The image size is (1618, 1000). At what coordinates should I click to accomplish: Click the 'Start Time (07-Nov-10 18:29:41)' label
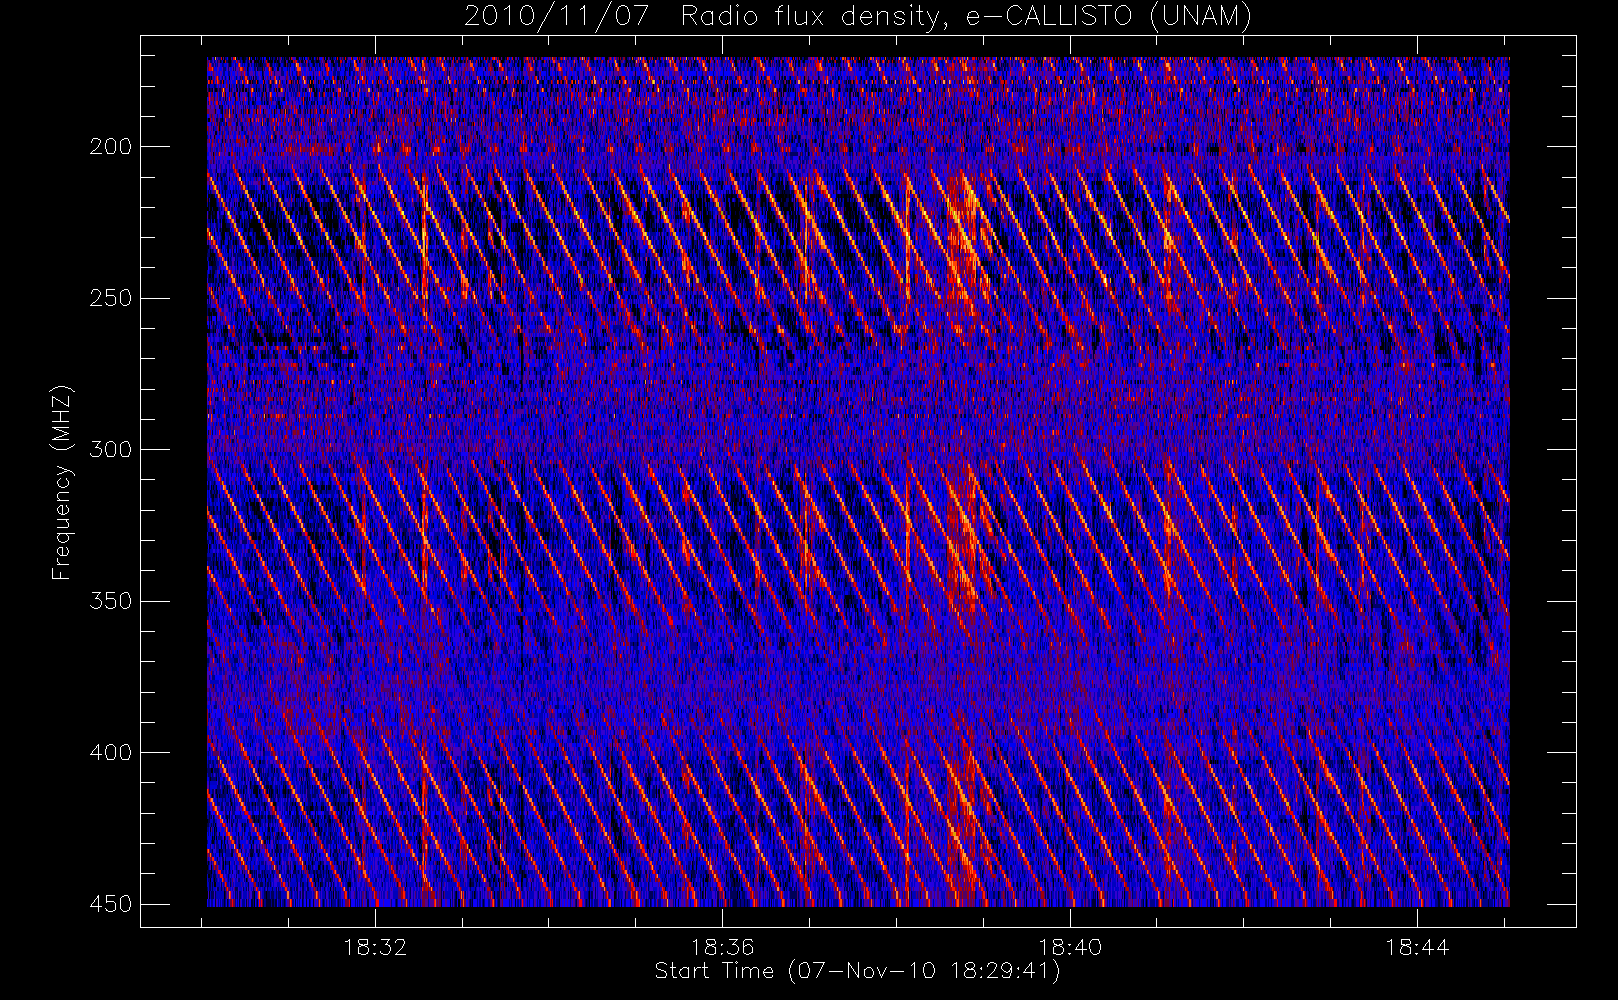[x=857, y=971]
